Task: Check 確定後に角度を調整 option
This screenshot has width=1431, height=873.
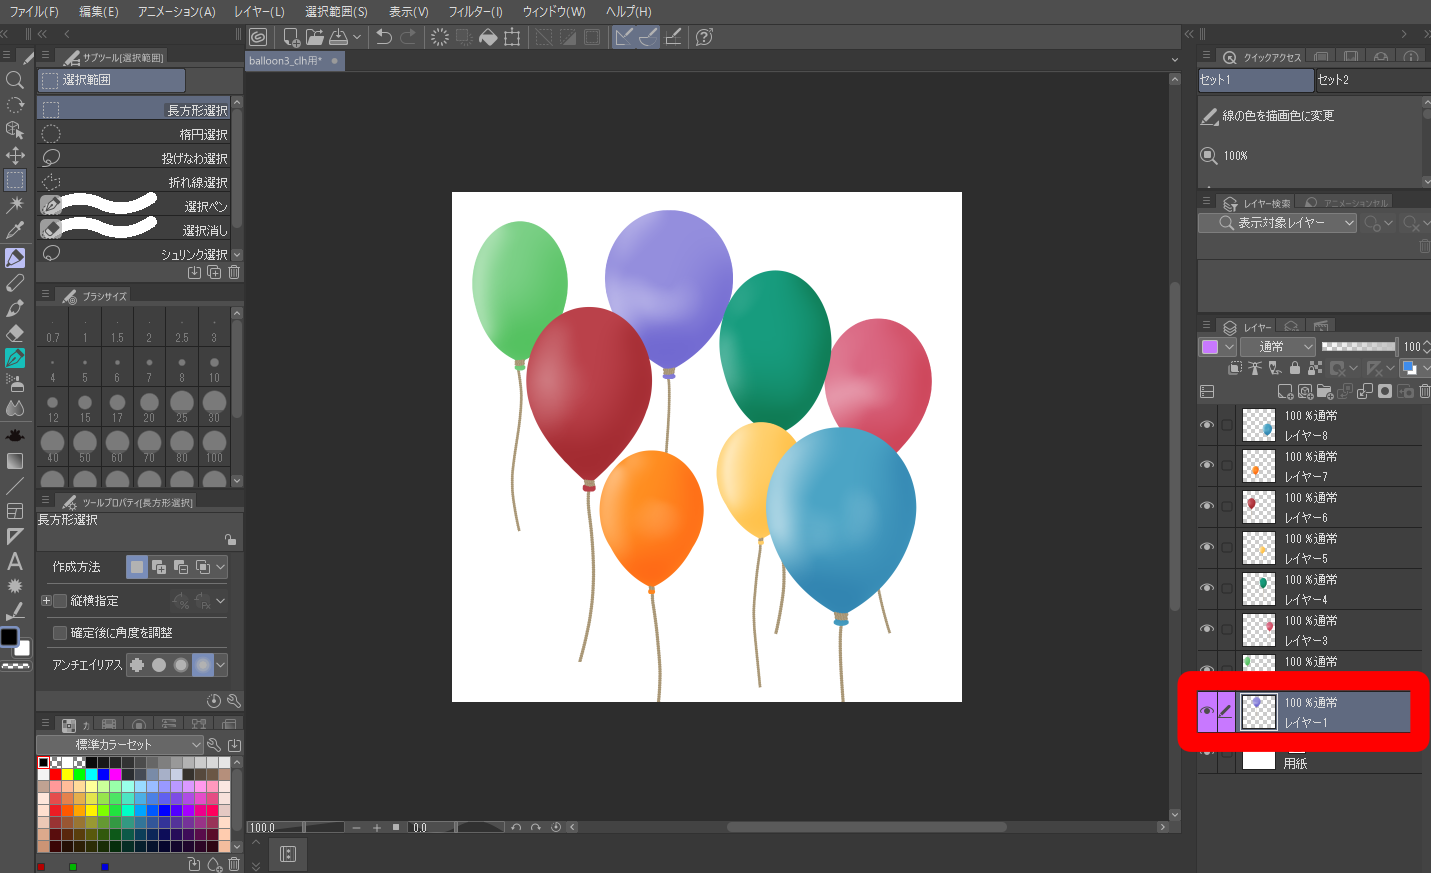Action: 60,633
